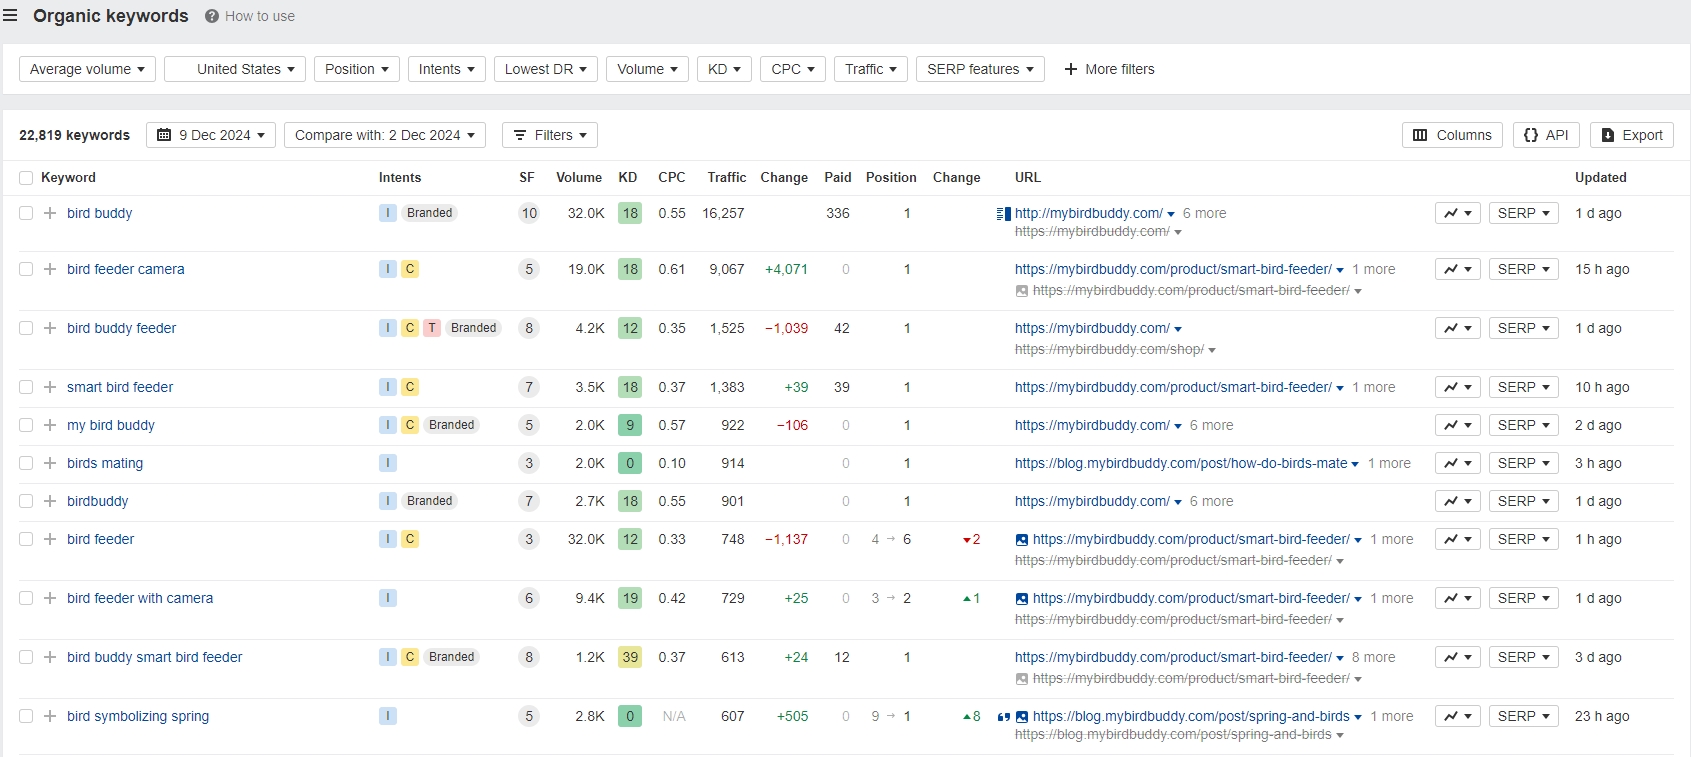This screenshot has height=757, width=1691.
Task: Open the Filters button in table toolbar
Action: pos(550,135)
